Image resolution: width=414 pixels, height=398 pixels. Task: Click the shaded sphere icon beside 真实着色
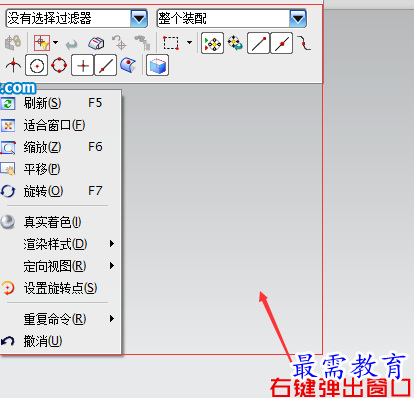pyautogui.click(x=7, y=222)
